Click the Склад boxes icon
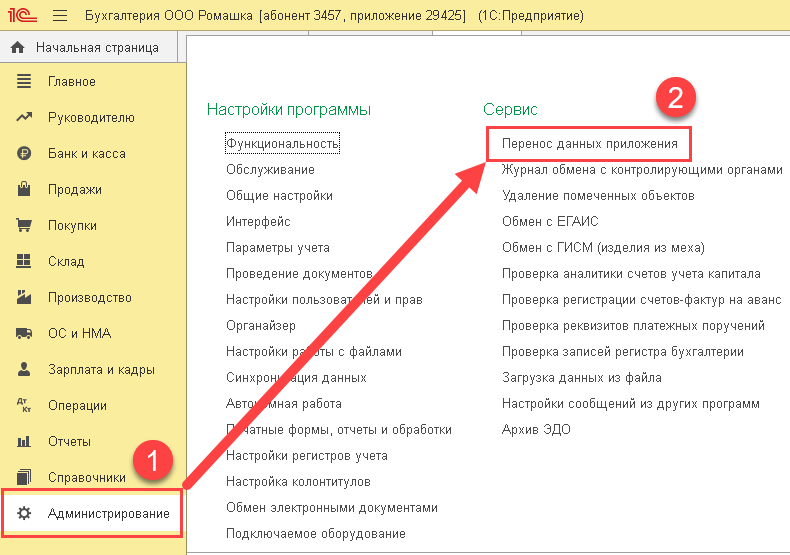The height and width of the screenshot is (555, 790). point(24,261)
